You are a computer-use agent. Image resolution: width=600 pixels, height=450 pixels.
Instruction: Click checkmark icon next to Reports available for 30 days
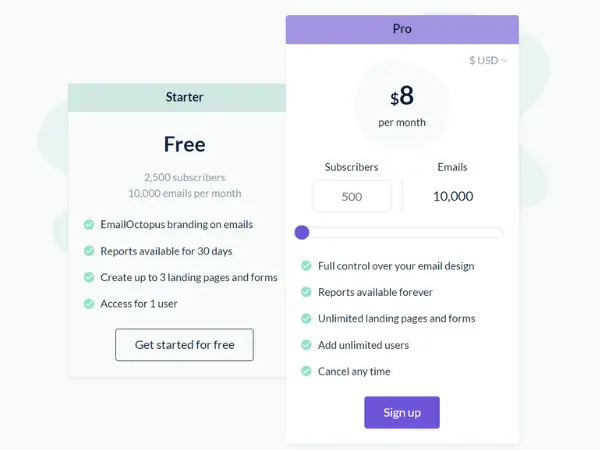point(89,251)
